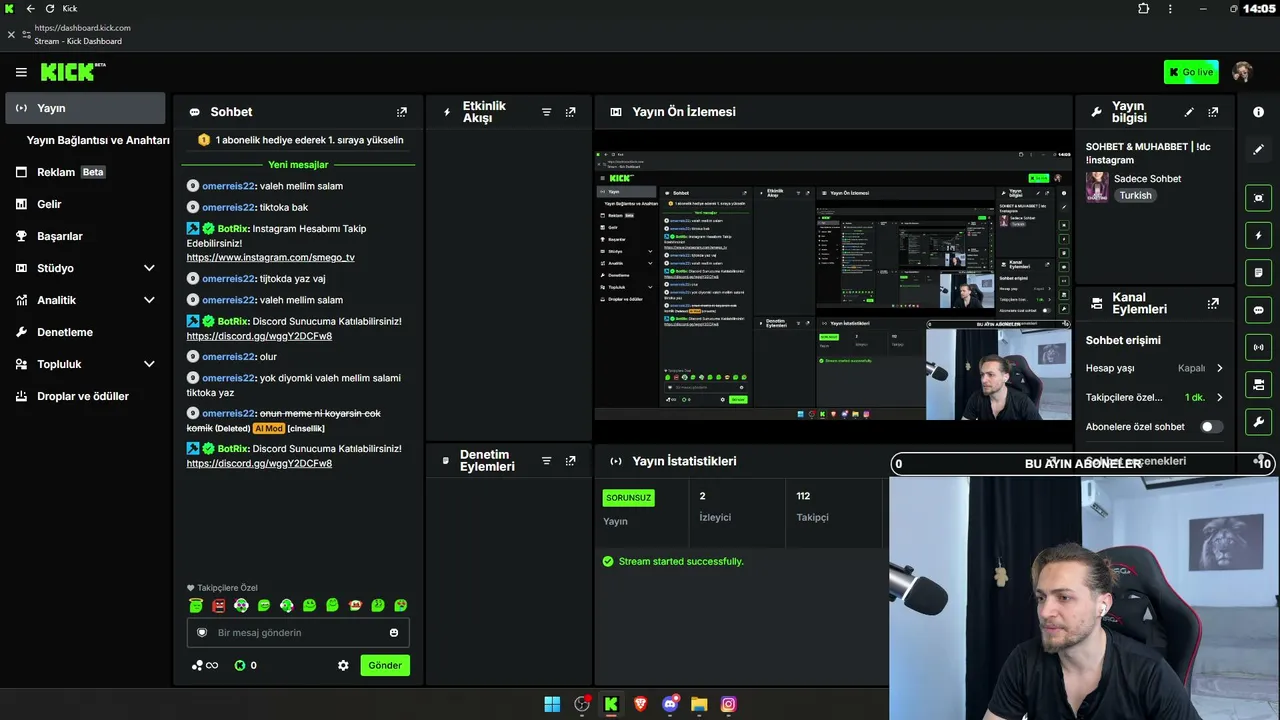The image size is (1280, 720).
Task: Open Brave browser from the taskbar
Action: [x=641, y=704]
